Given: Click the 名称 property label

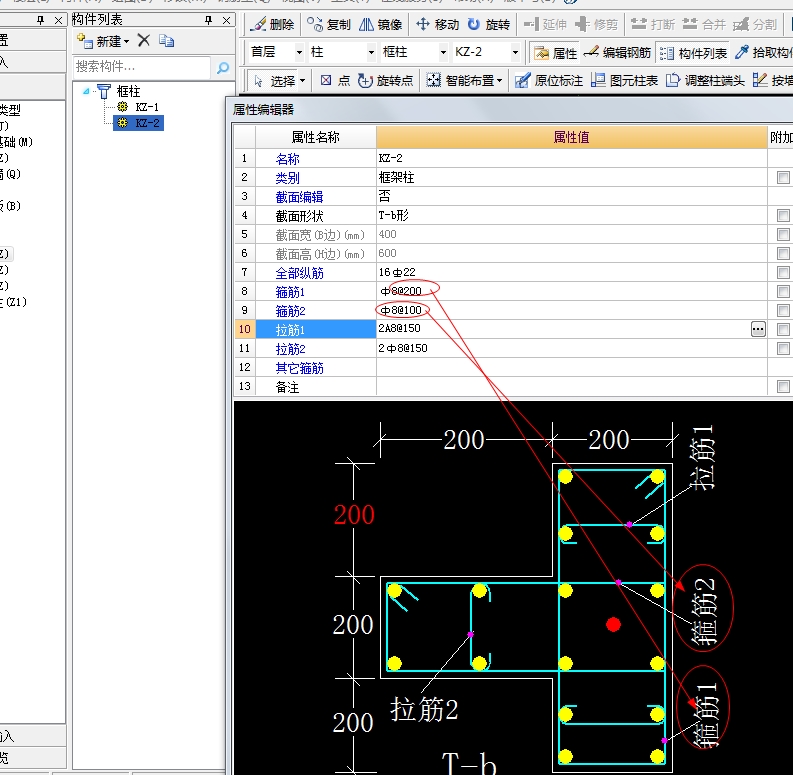Looking at the screenshot, I should point(288,159).
